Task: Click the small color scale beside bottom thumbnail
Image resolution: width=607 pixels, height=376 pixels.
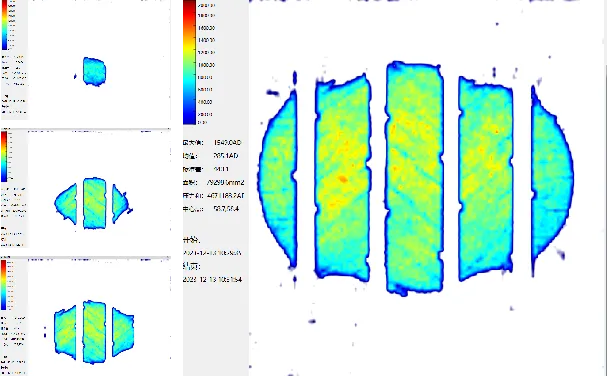Action: tap(3, 285)
